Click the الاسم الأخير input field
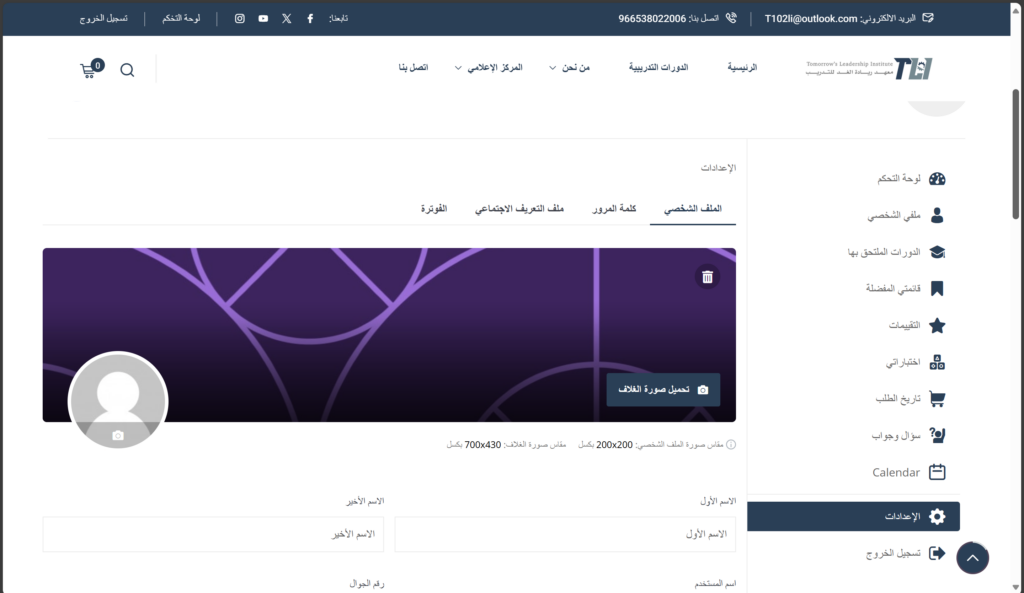This screenshot has width=1024, height=593. 213,534
